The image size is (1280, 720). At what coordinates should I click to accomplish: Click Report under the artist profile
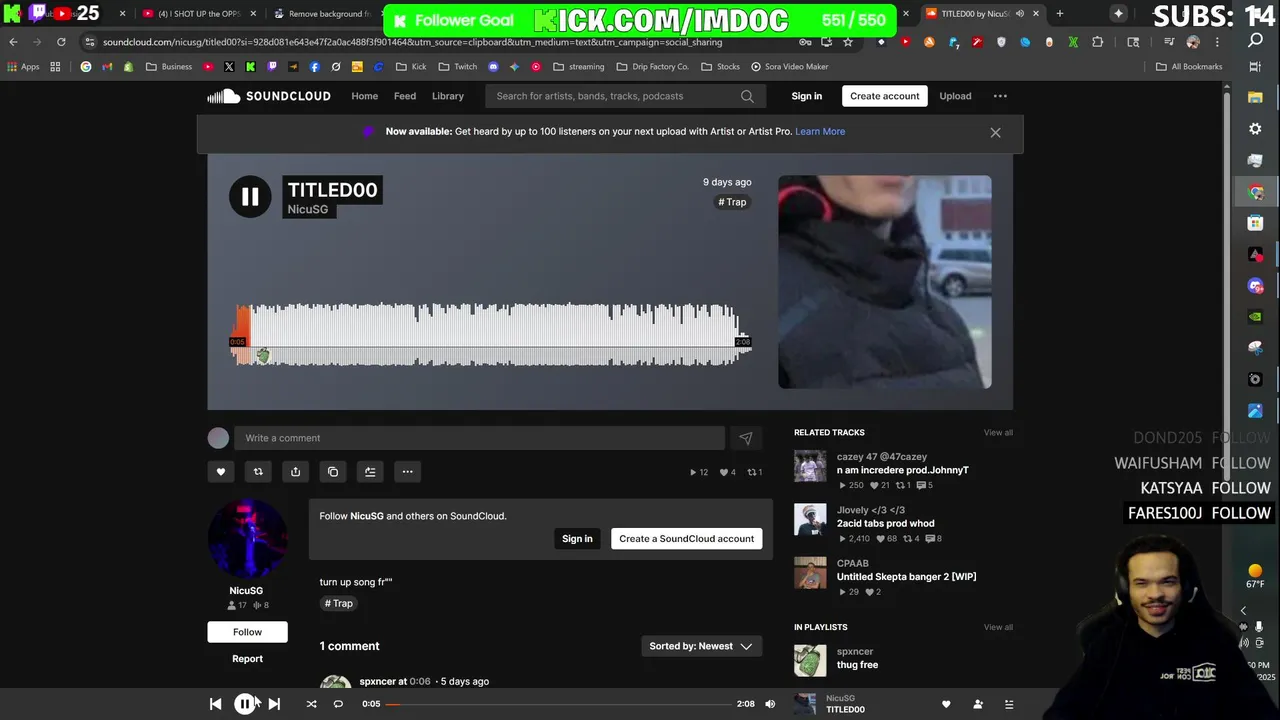(247, 659)
